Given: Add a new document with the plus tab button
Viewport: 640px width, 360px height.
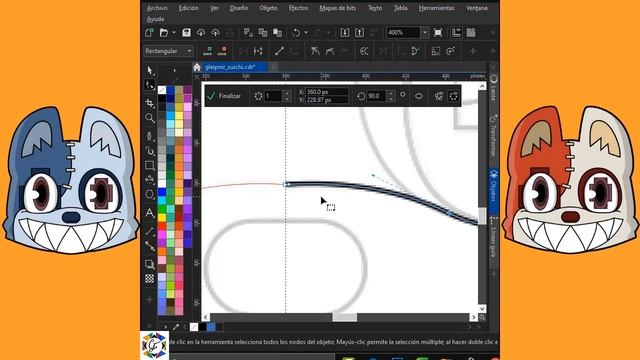Looking at the screenshot, I should pos(273,67).
